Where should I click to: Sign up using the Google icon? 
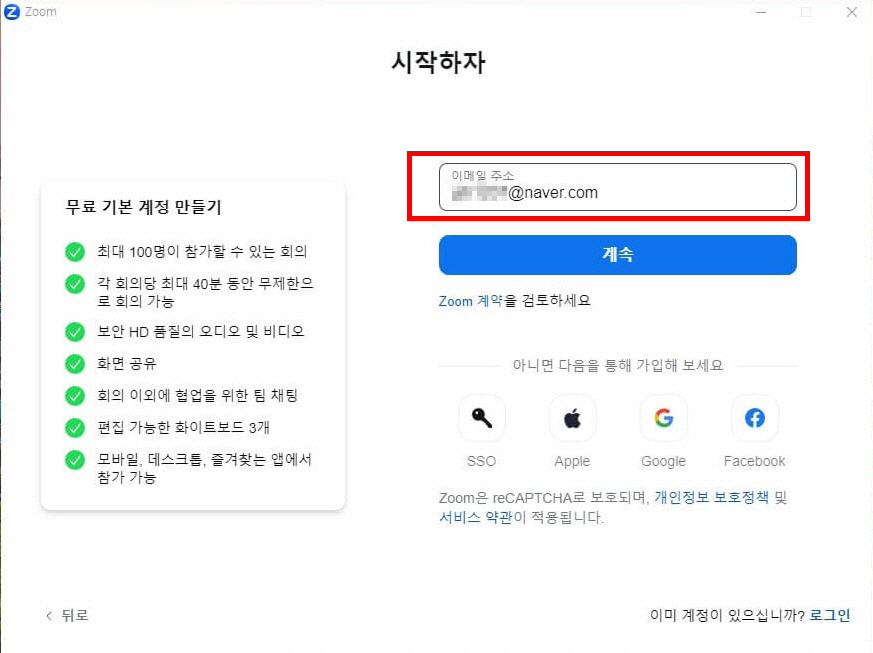pyautogui.click(x=663, y=418)
